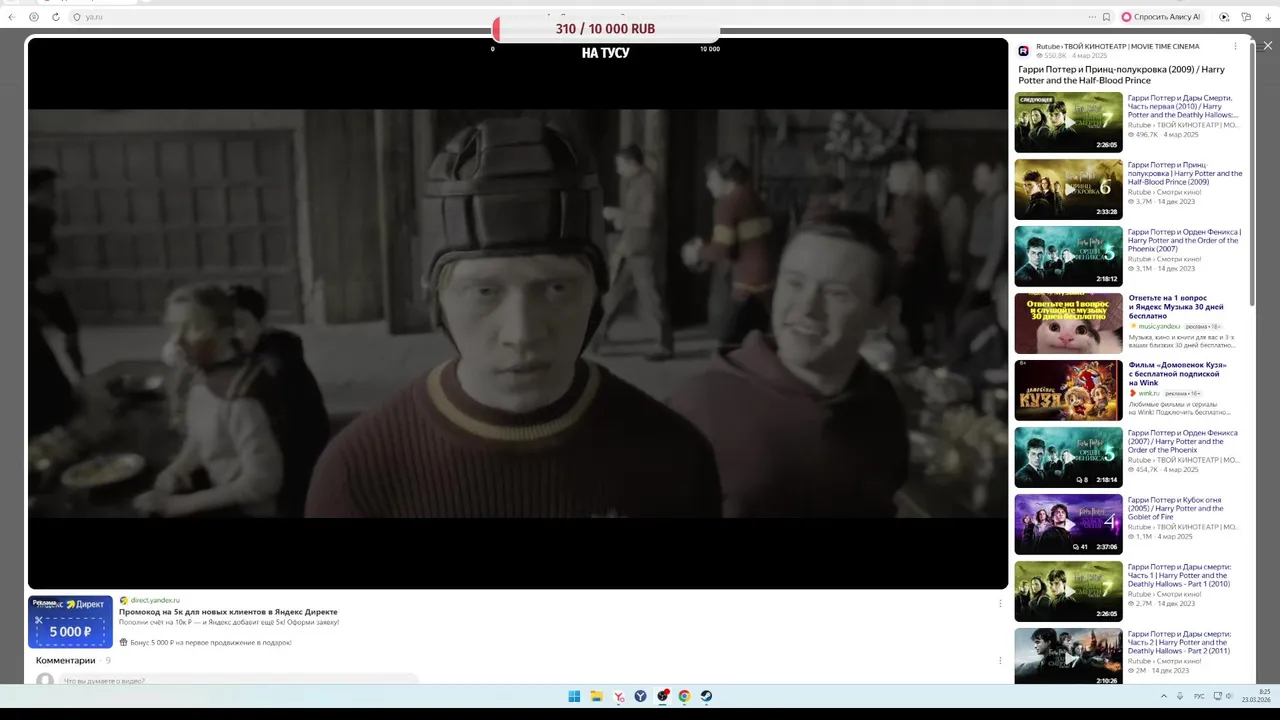The height and width of the screenshot is (720, 1280).
Task: Open "Фильм «Домовенок Кузя»" Wink ad link
Action: (1178, 374)
